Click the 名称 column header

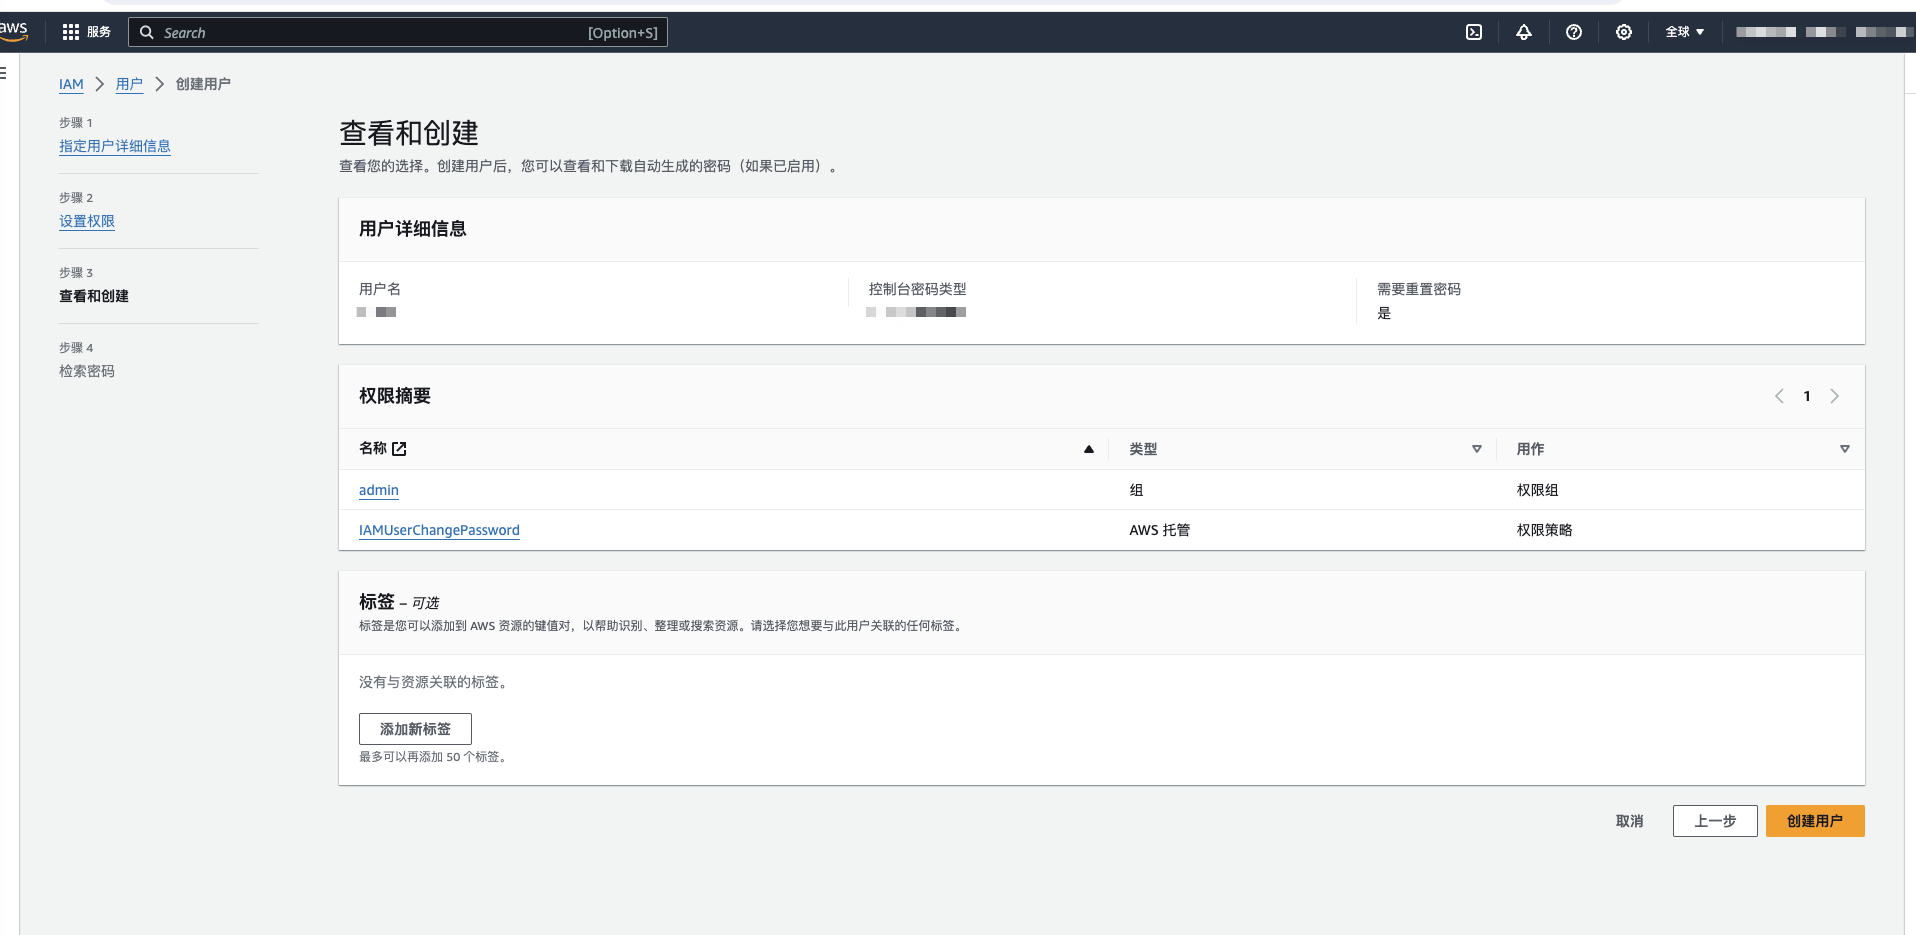[x=373, y=449]
